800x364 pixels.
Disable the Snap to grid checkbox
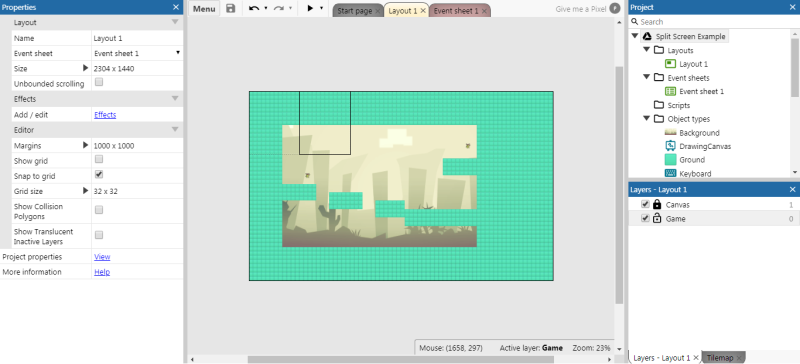(99, 175)
